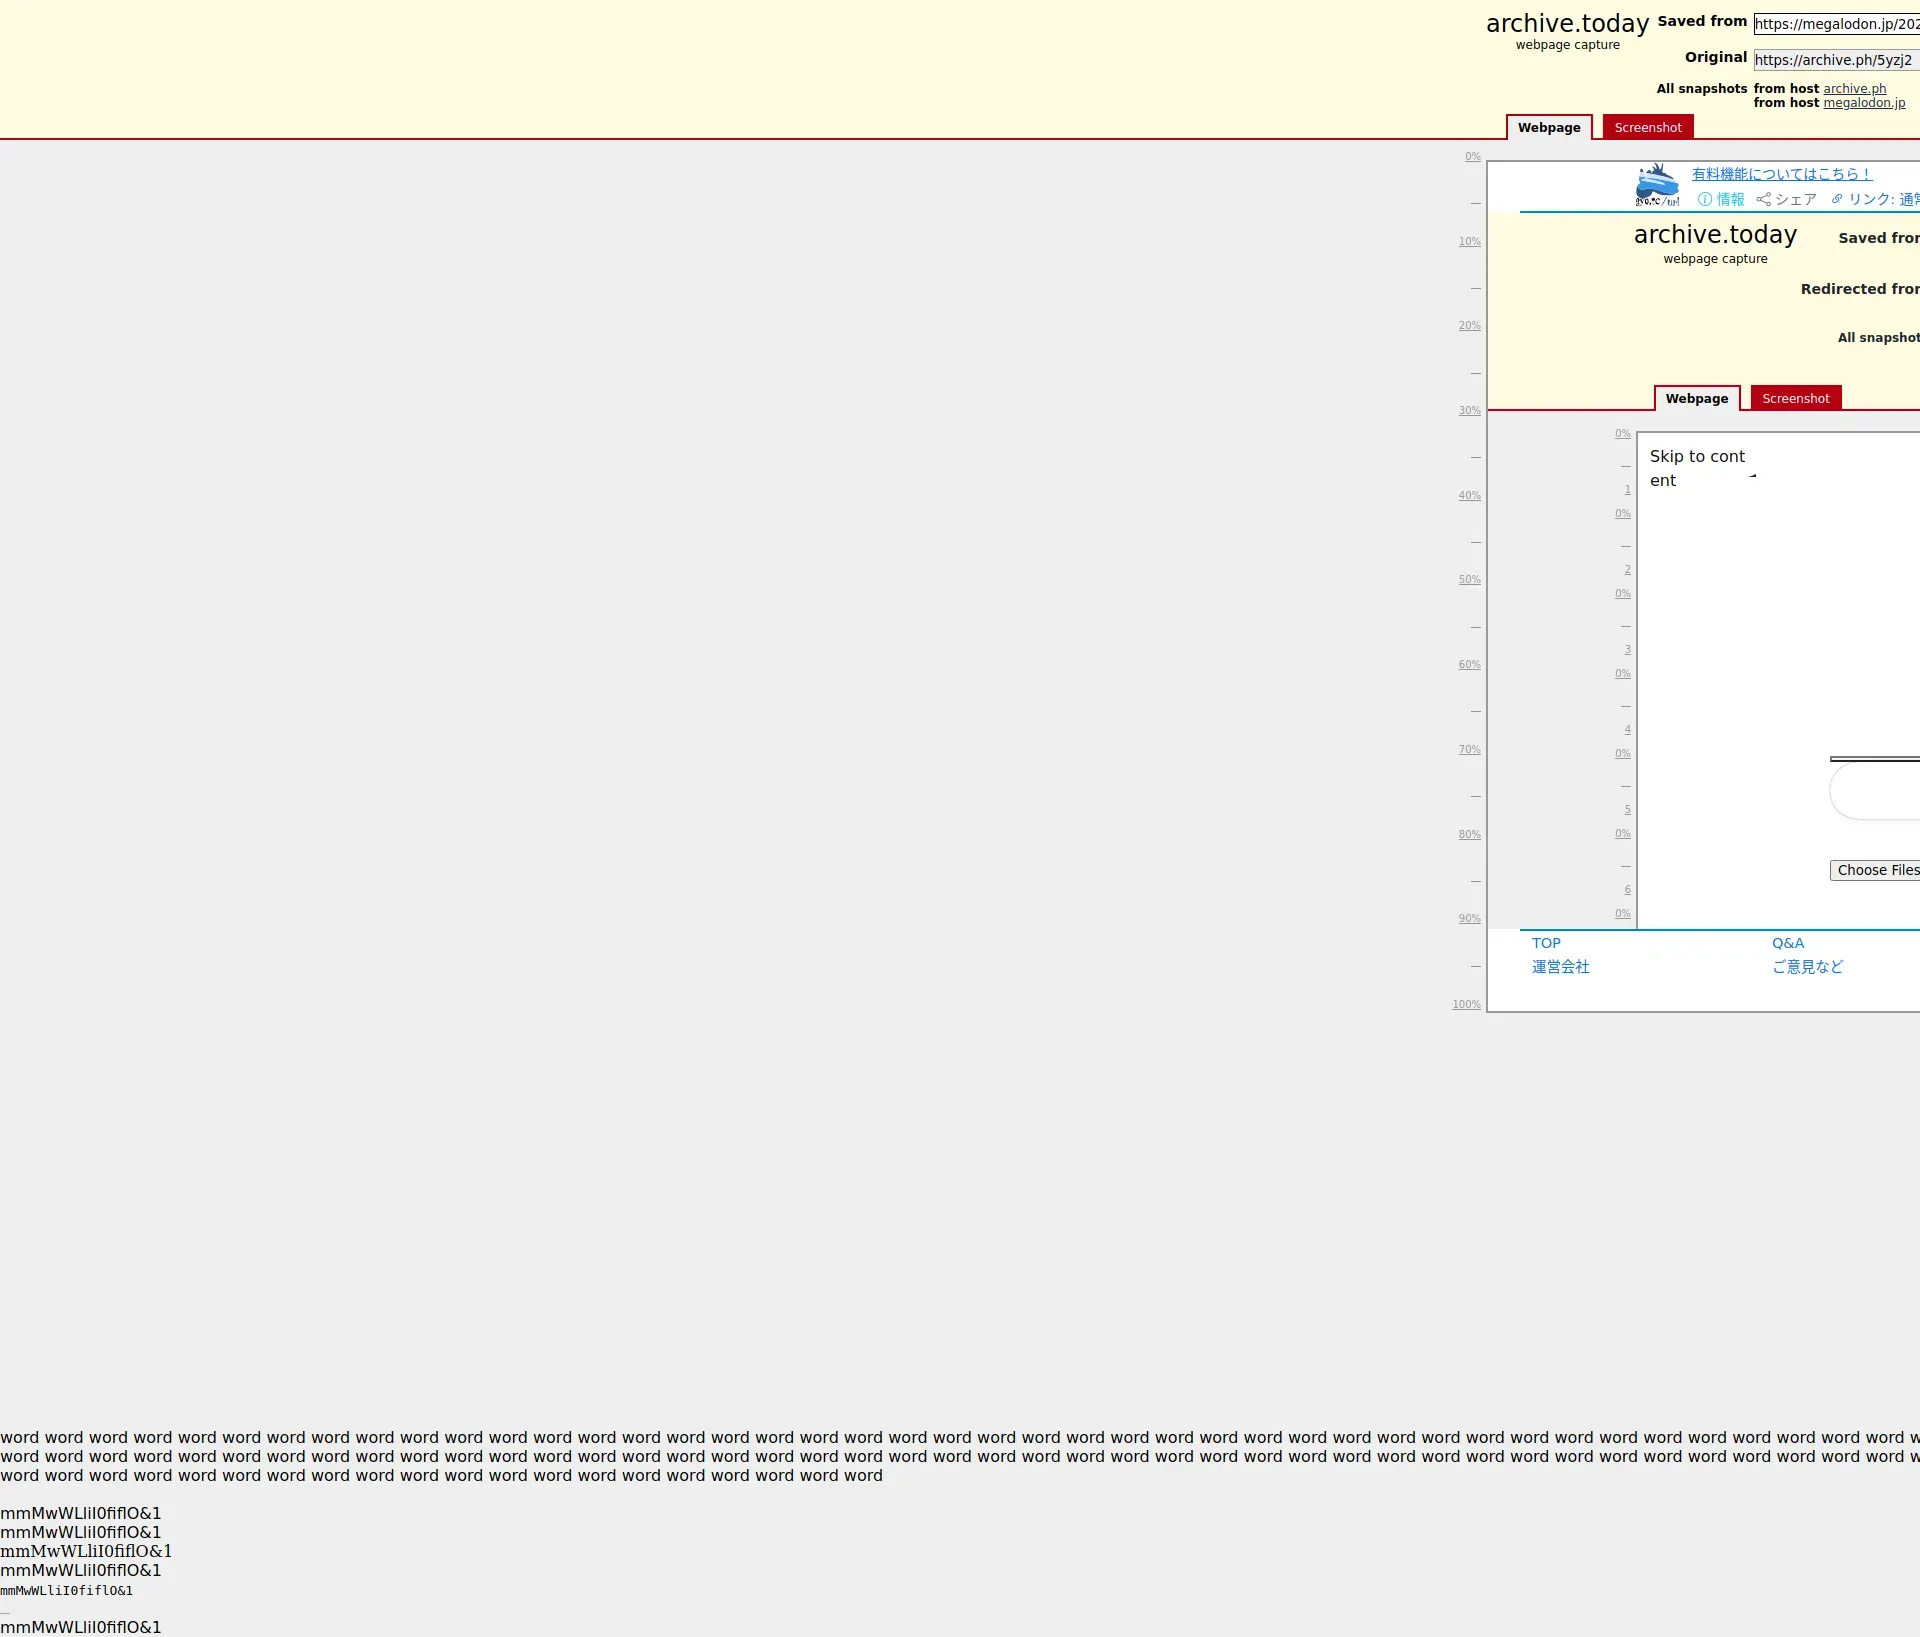1920x1637 pixels.
Task: Open the TOP footer link
Action: tap(1546, 943)
